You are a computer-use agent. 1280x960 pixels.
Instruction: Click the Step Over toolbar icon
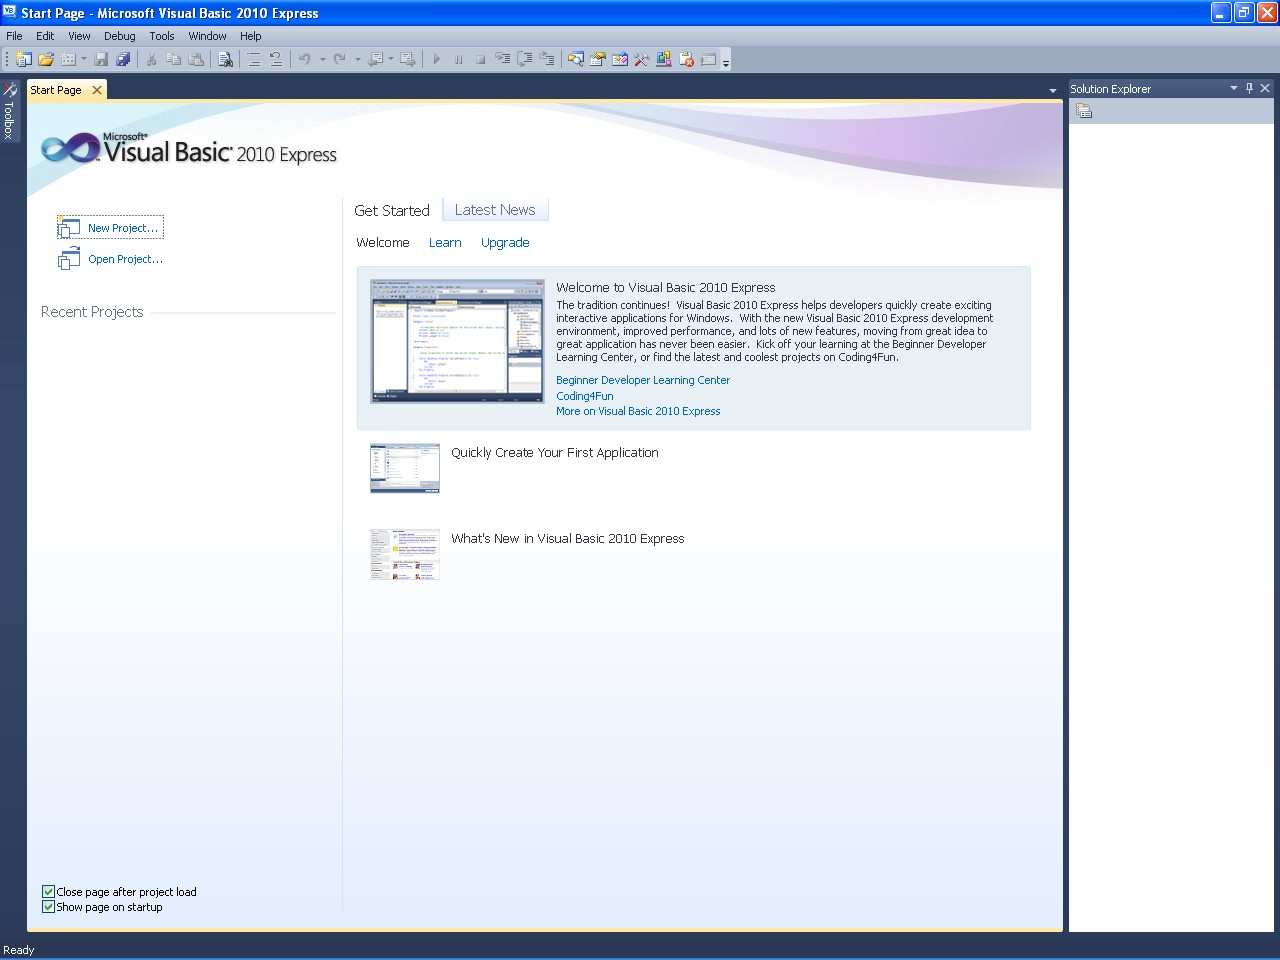coord(525,59)
